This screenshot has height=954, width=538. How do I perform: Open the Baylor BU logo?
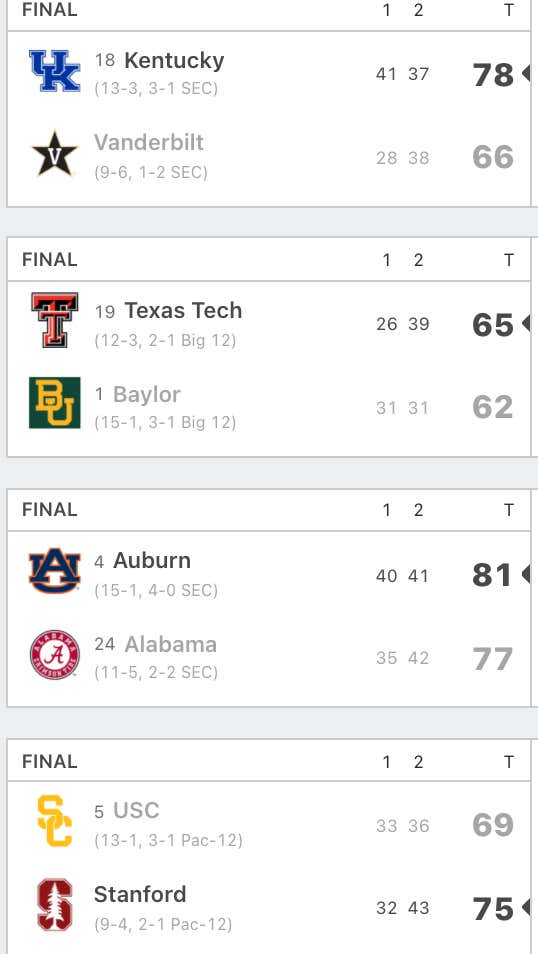55,403
